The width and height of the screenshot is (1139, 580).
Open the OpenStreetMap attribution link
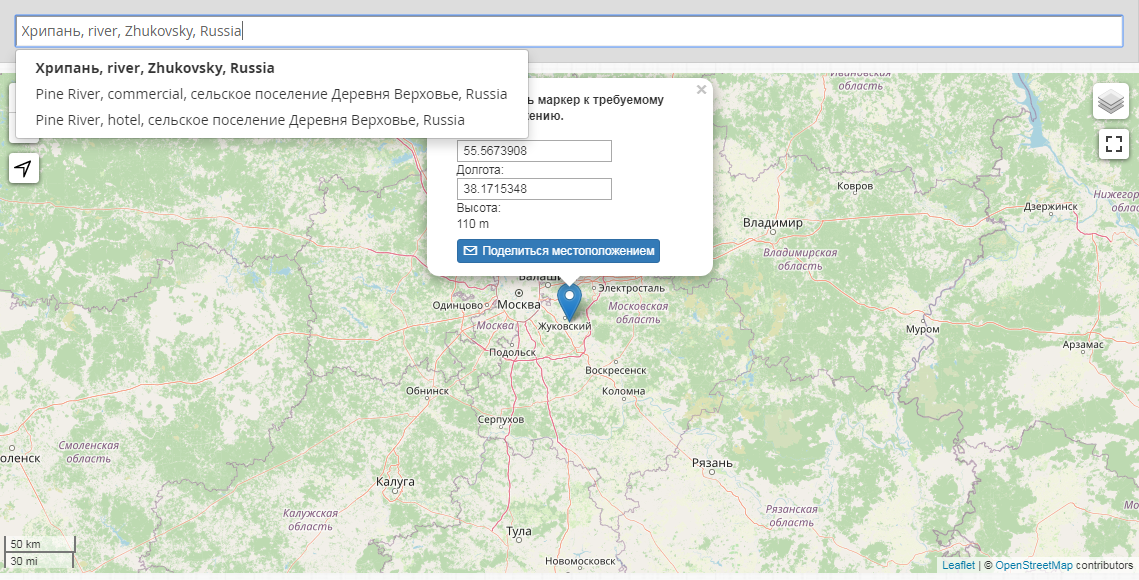1033,566
